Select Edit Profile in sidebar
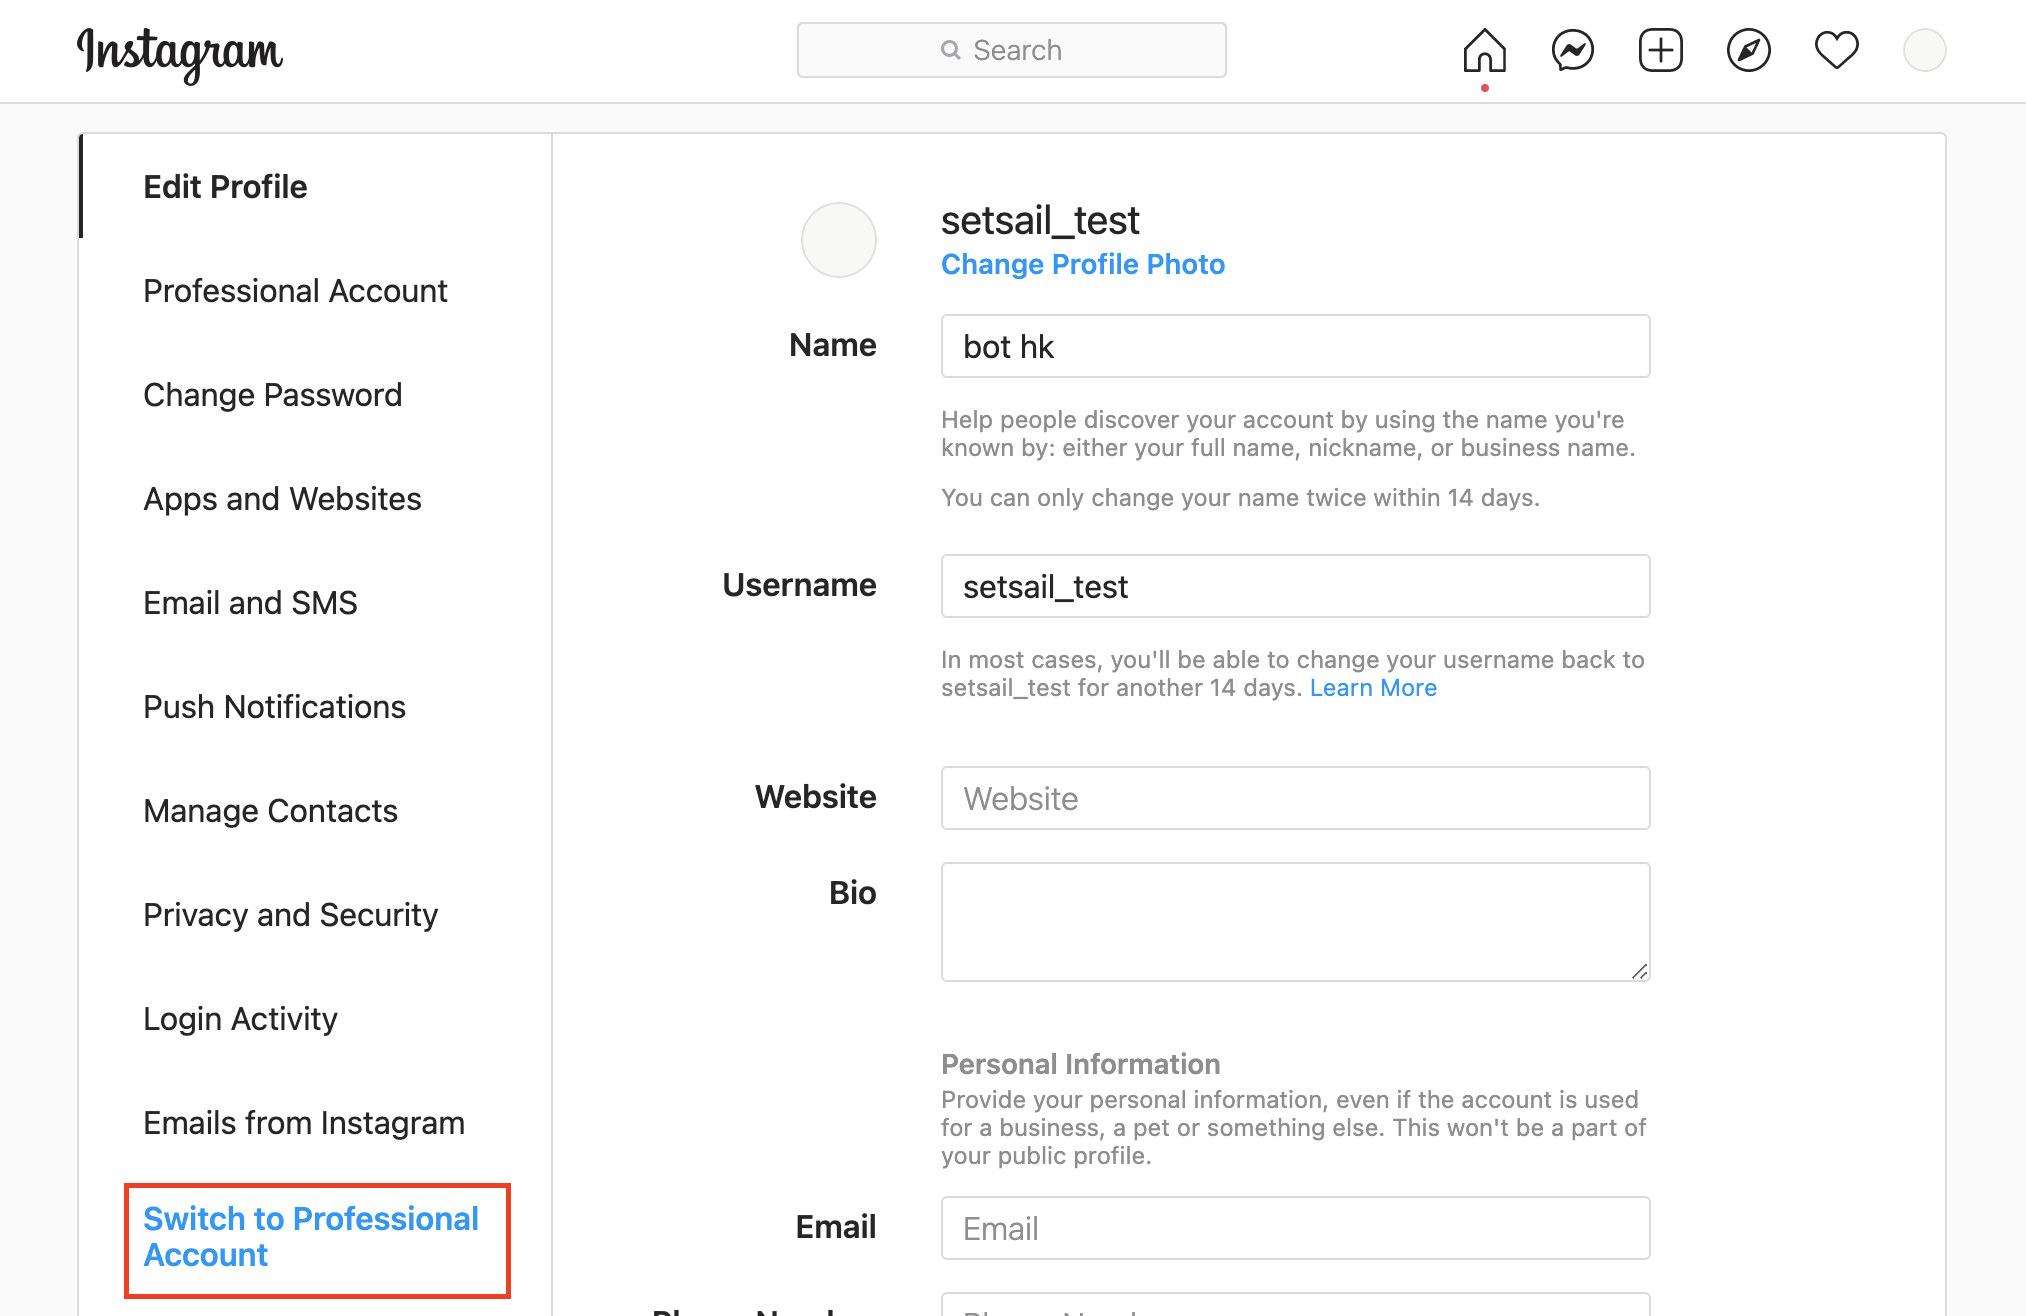 [x=225, y=187]
